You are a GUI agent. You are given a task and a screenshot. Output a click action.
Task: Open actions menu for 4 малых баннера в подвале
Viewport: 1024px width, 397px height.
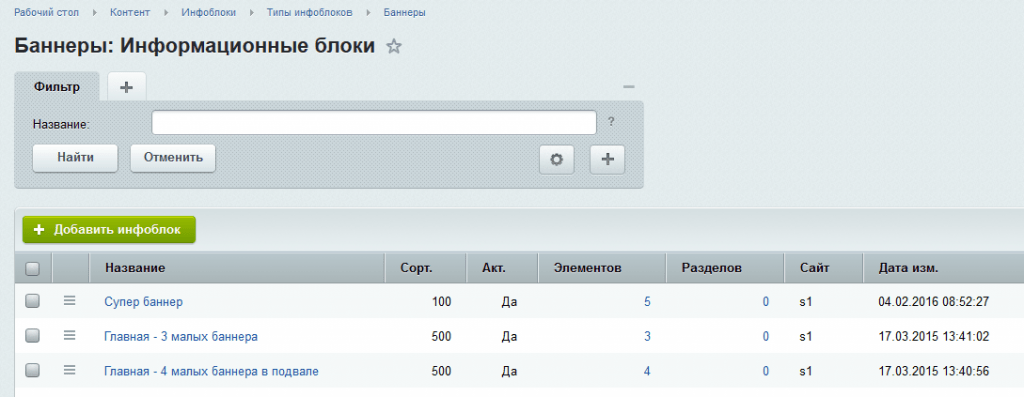(x=69, y=370)
